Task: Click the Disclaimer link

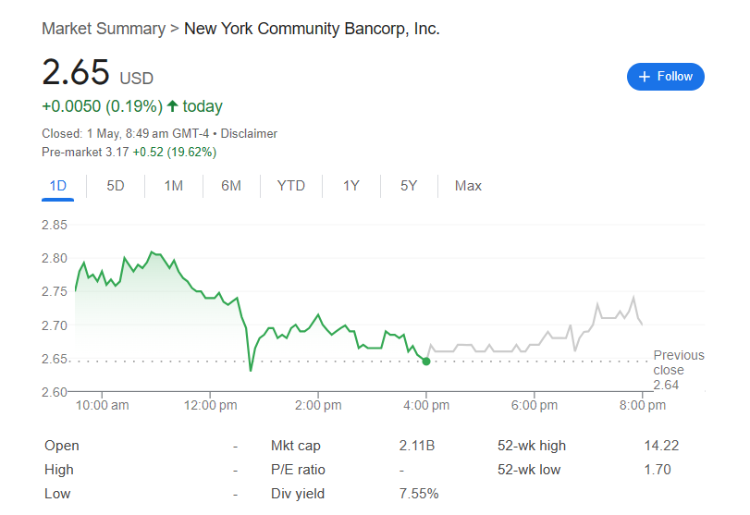Action: coord(249,133)
